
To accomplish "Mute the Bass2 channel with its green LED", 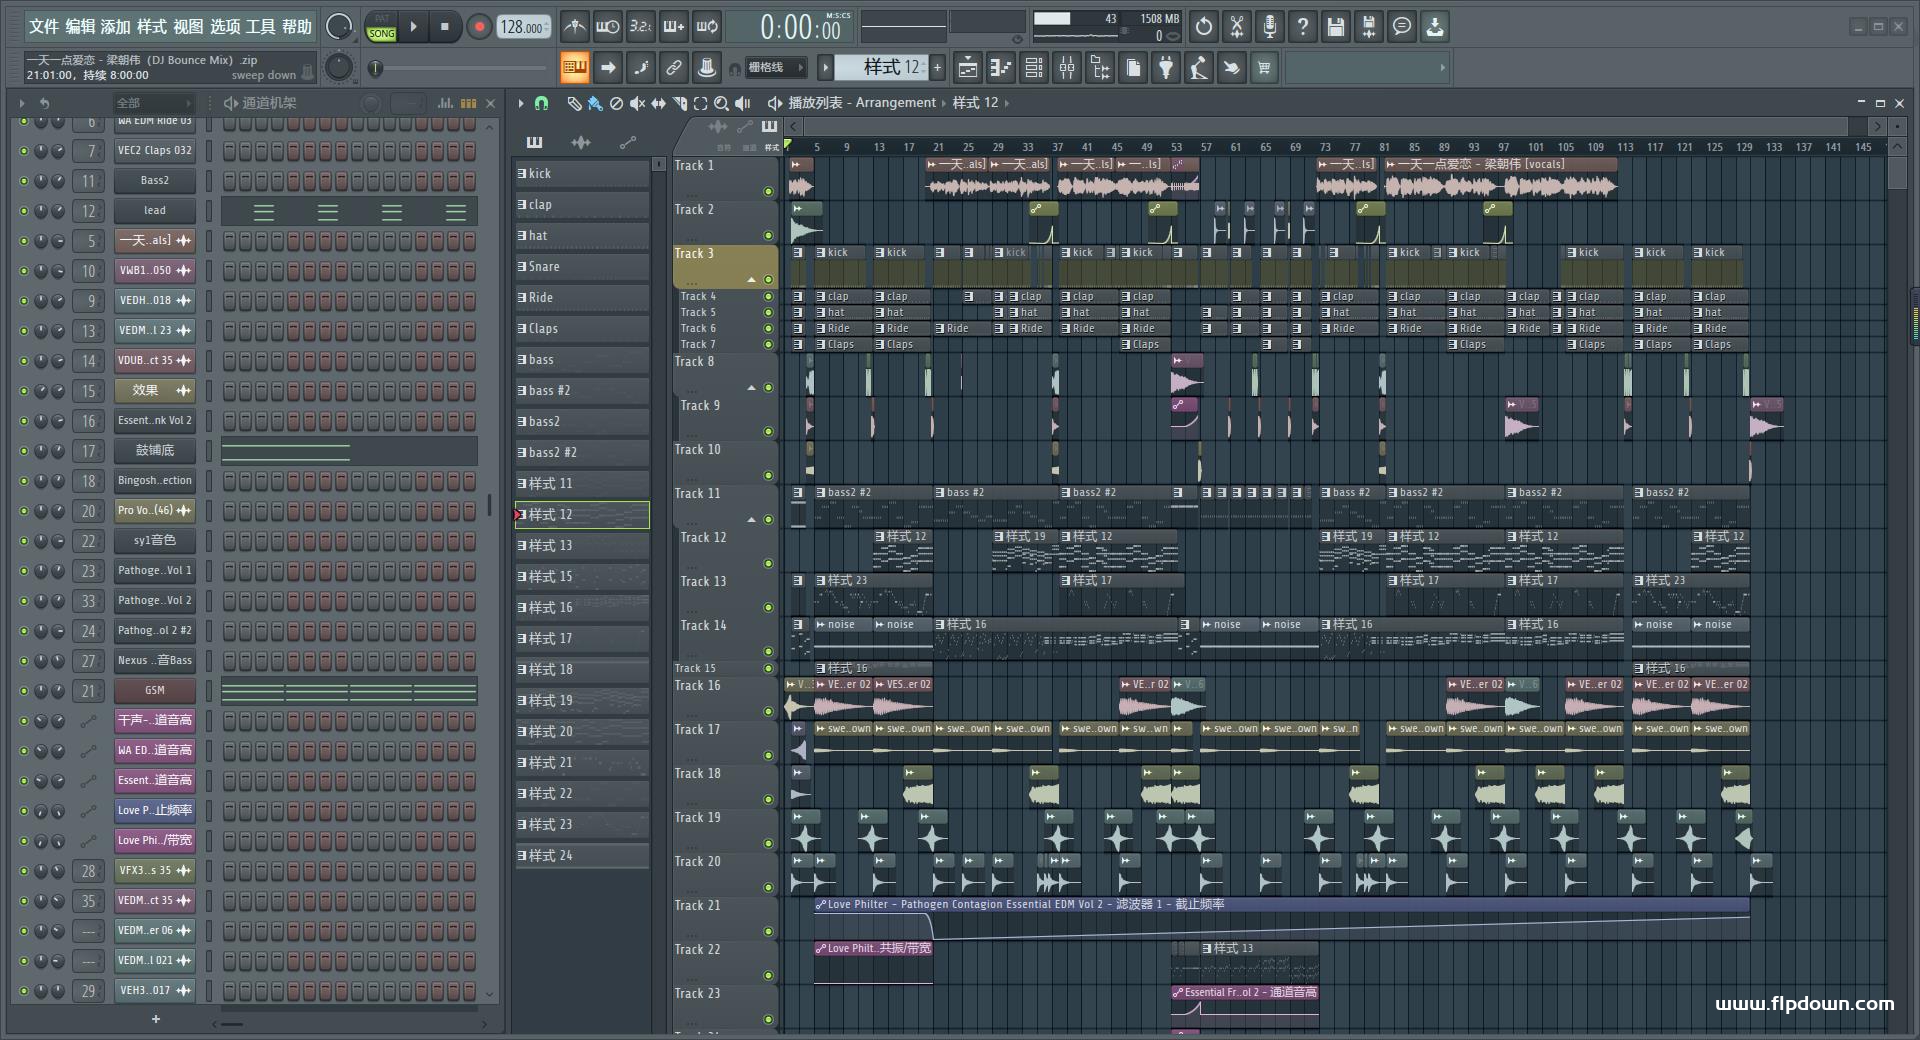I will [x=24, y=181].
